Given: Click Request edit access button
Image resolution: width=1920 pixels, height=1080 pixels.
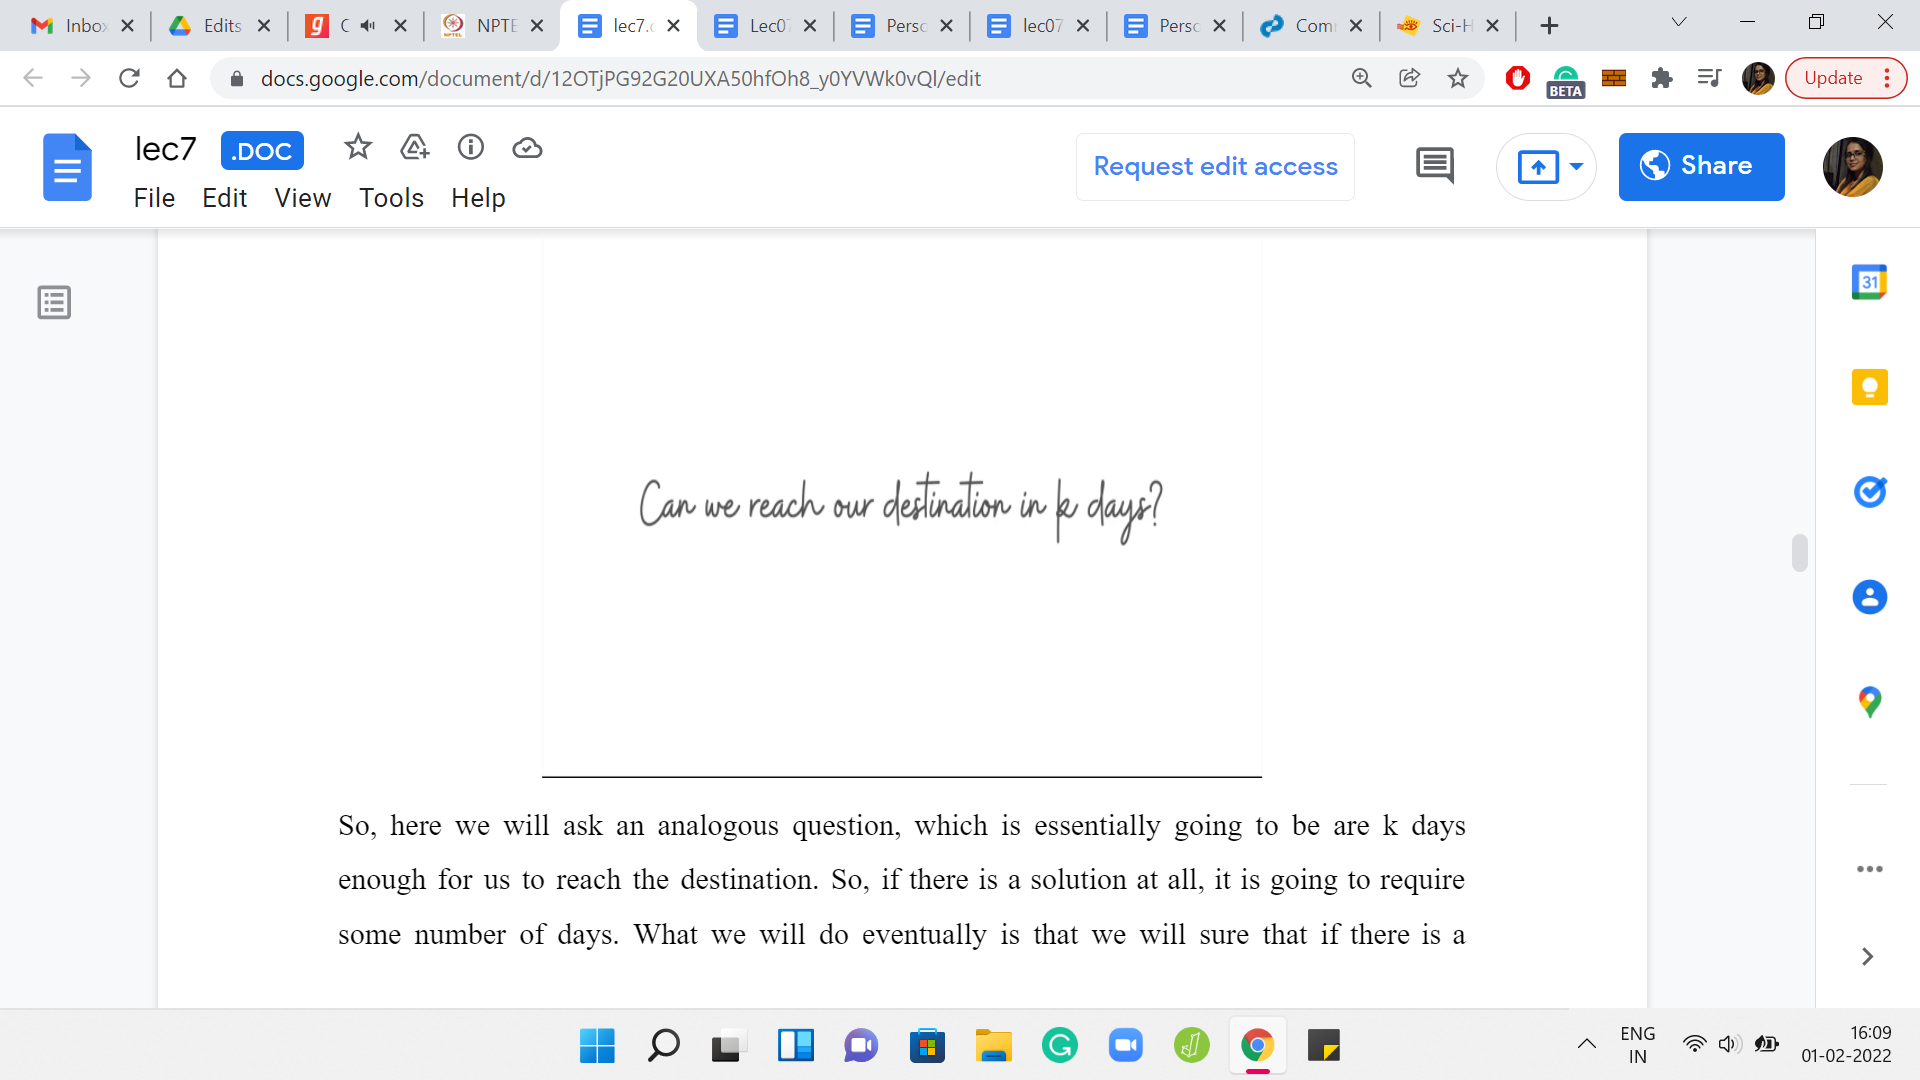Looking at the screenshot, I should coord(1214,166).
